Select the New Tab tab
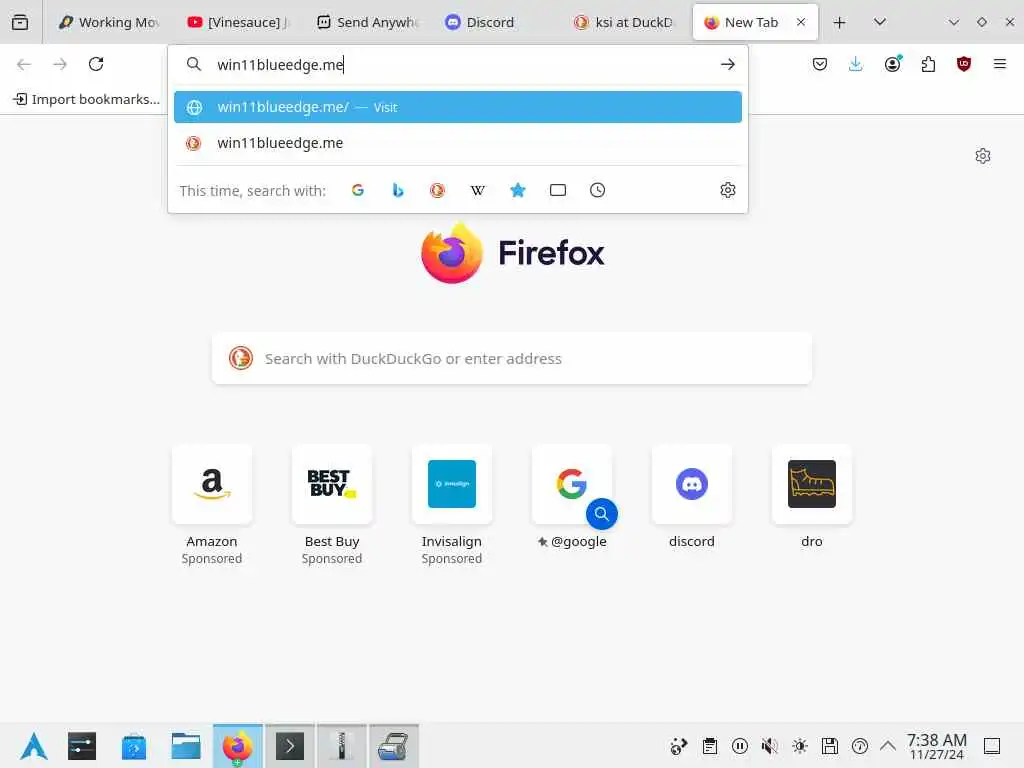This screenshot has width=1024, height=768. tap(741, 22)
